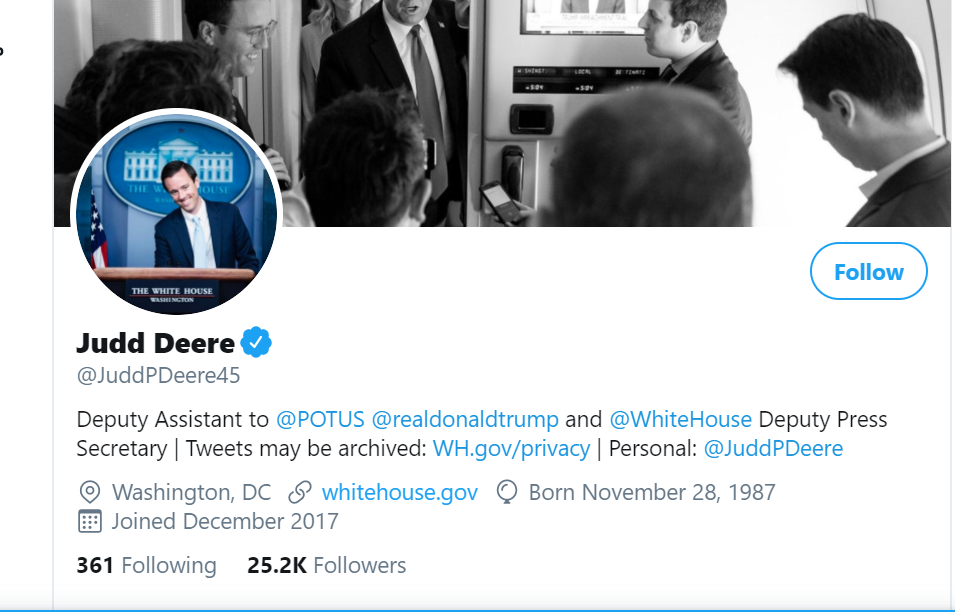Click the Born November 28, 1987 text
Image resolution: width=955 pixels, height=612 pixels.
coord(652,492)
